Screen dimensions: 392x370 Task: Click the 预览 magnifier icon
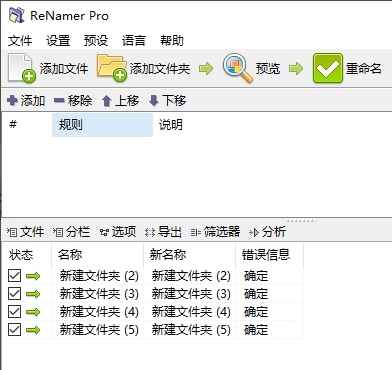237,68
